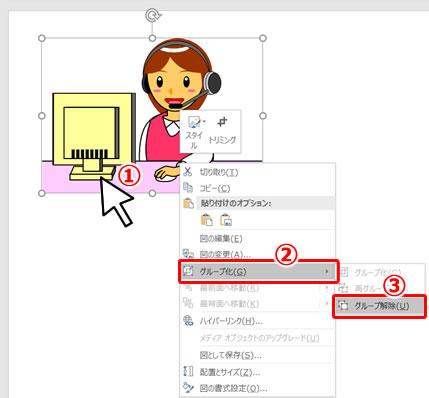Expand the グループ化 submenu arrow

[x=327, y=272]
